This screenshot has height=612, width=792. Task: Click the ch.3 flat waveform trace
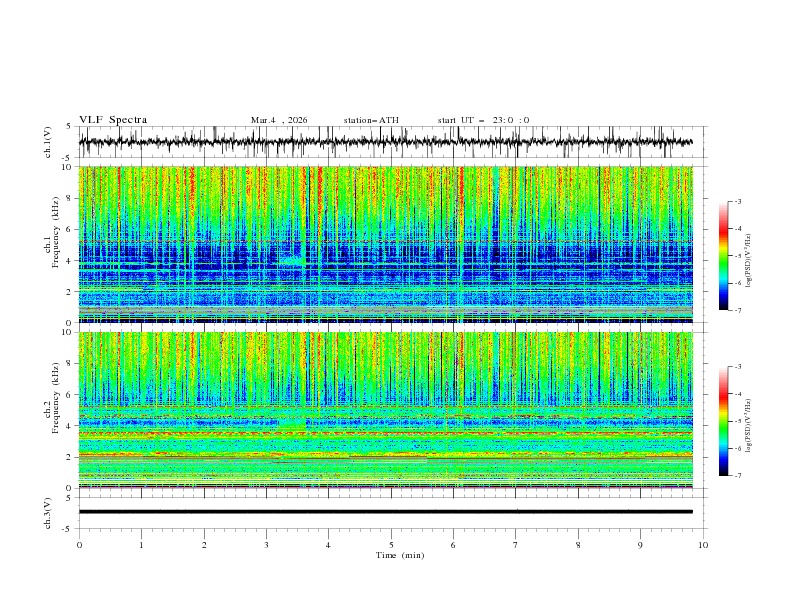tap(386, 512)
